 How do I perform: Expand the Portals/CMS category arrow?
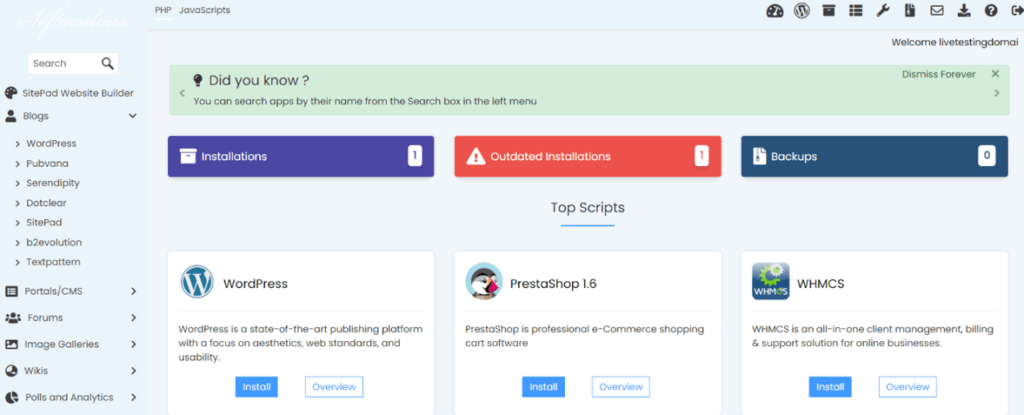point(133,291)
